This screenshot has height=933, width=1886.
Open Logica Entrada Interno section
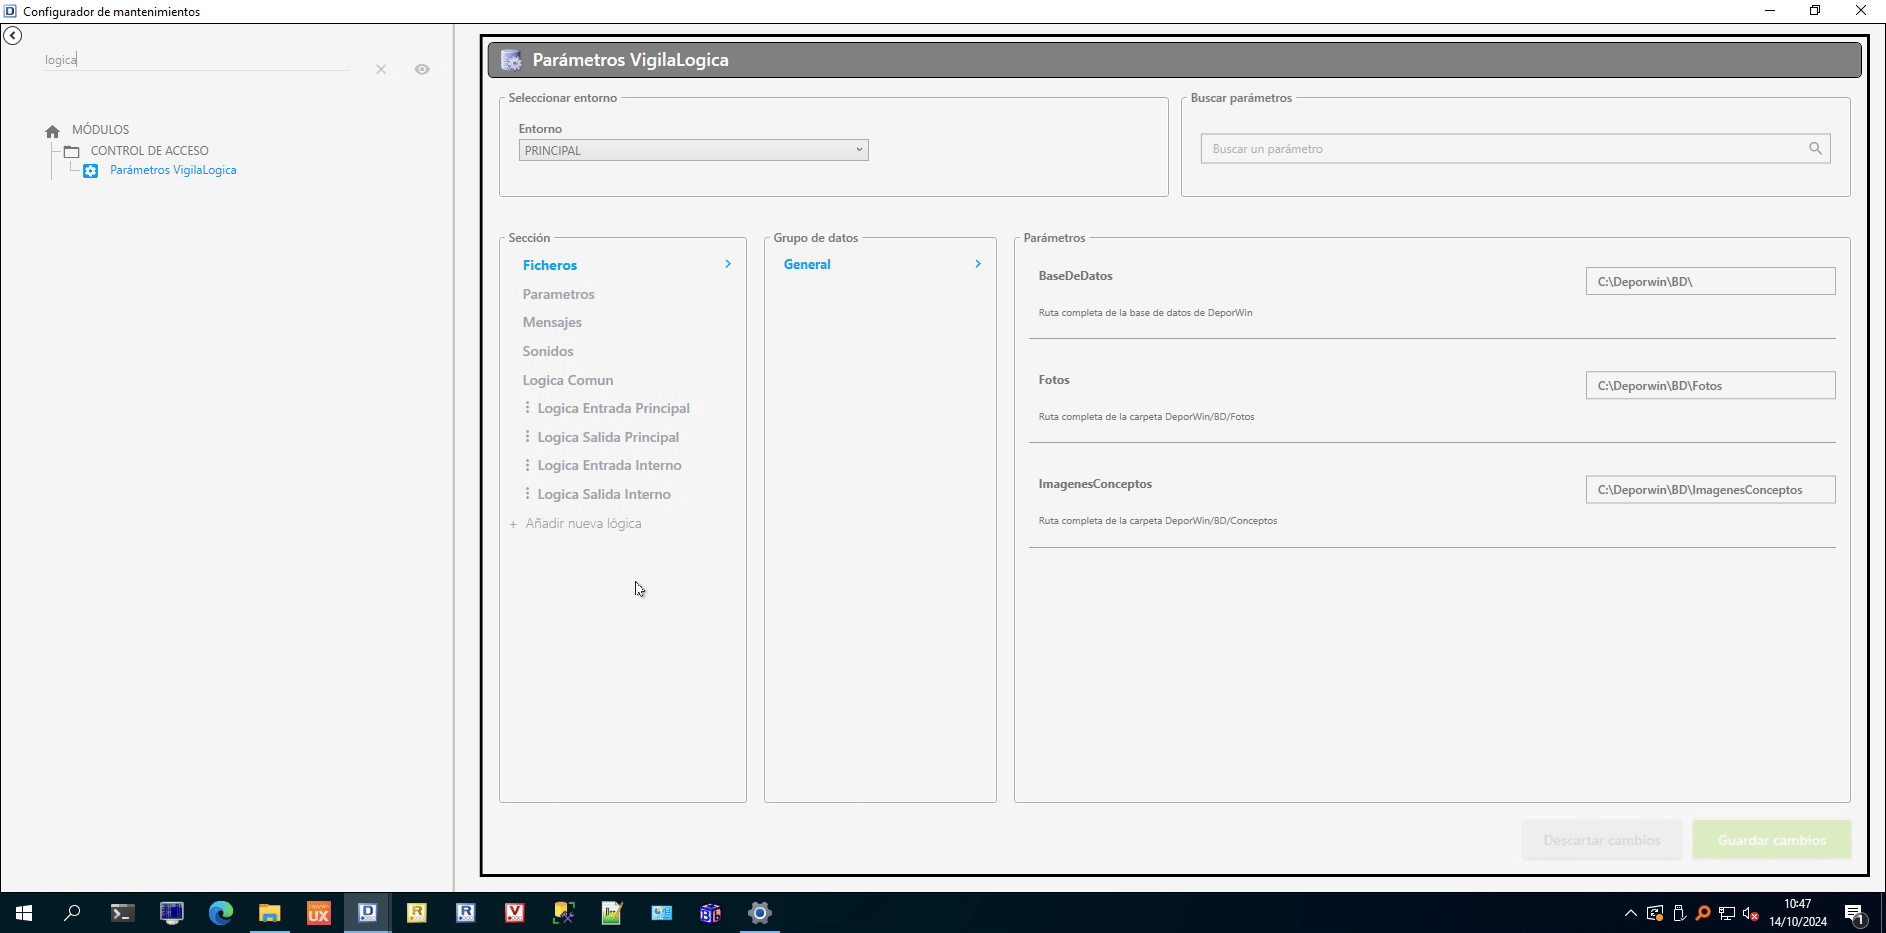(609, 465)
